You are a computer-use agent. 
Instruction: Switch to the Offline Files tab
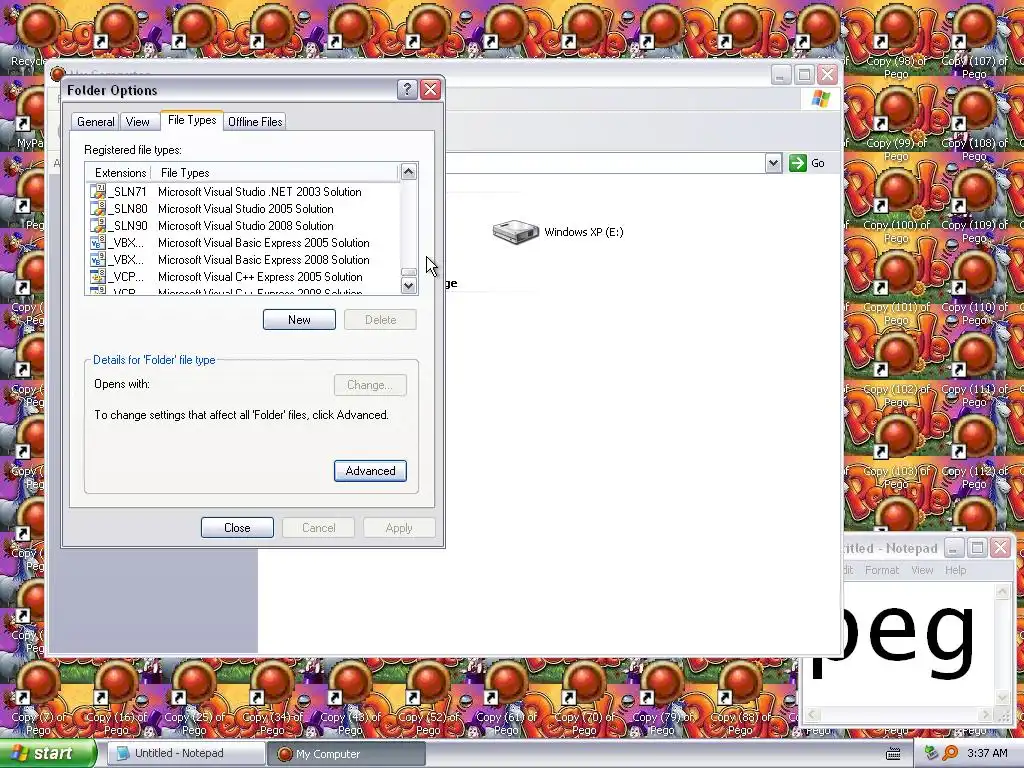[x=255, y=121]
